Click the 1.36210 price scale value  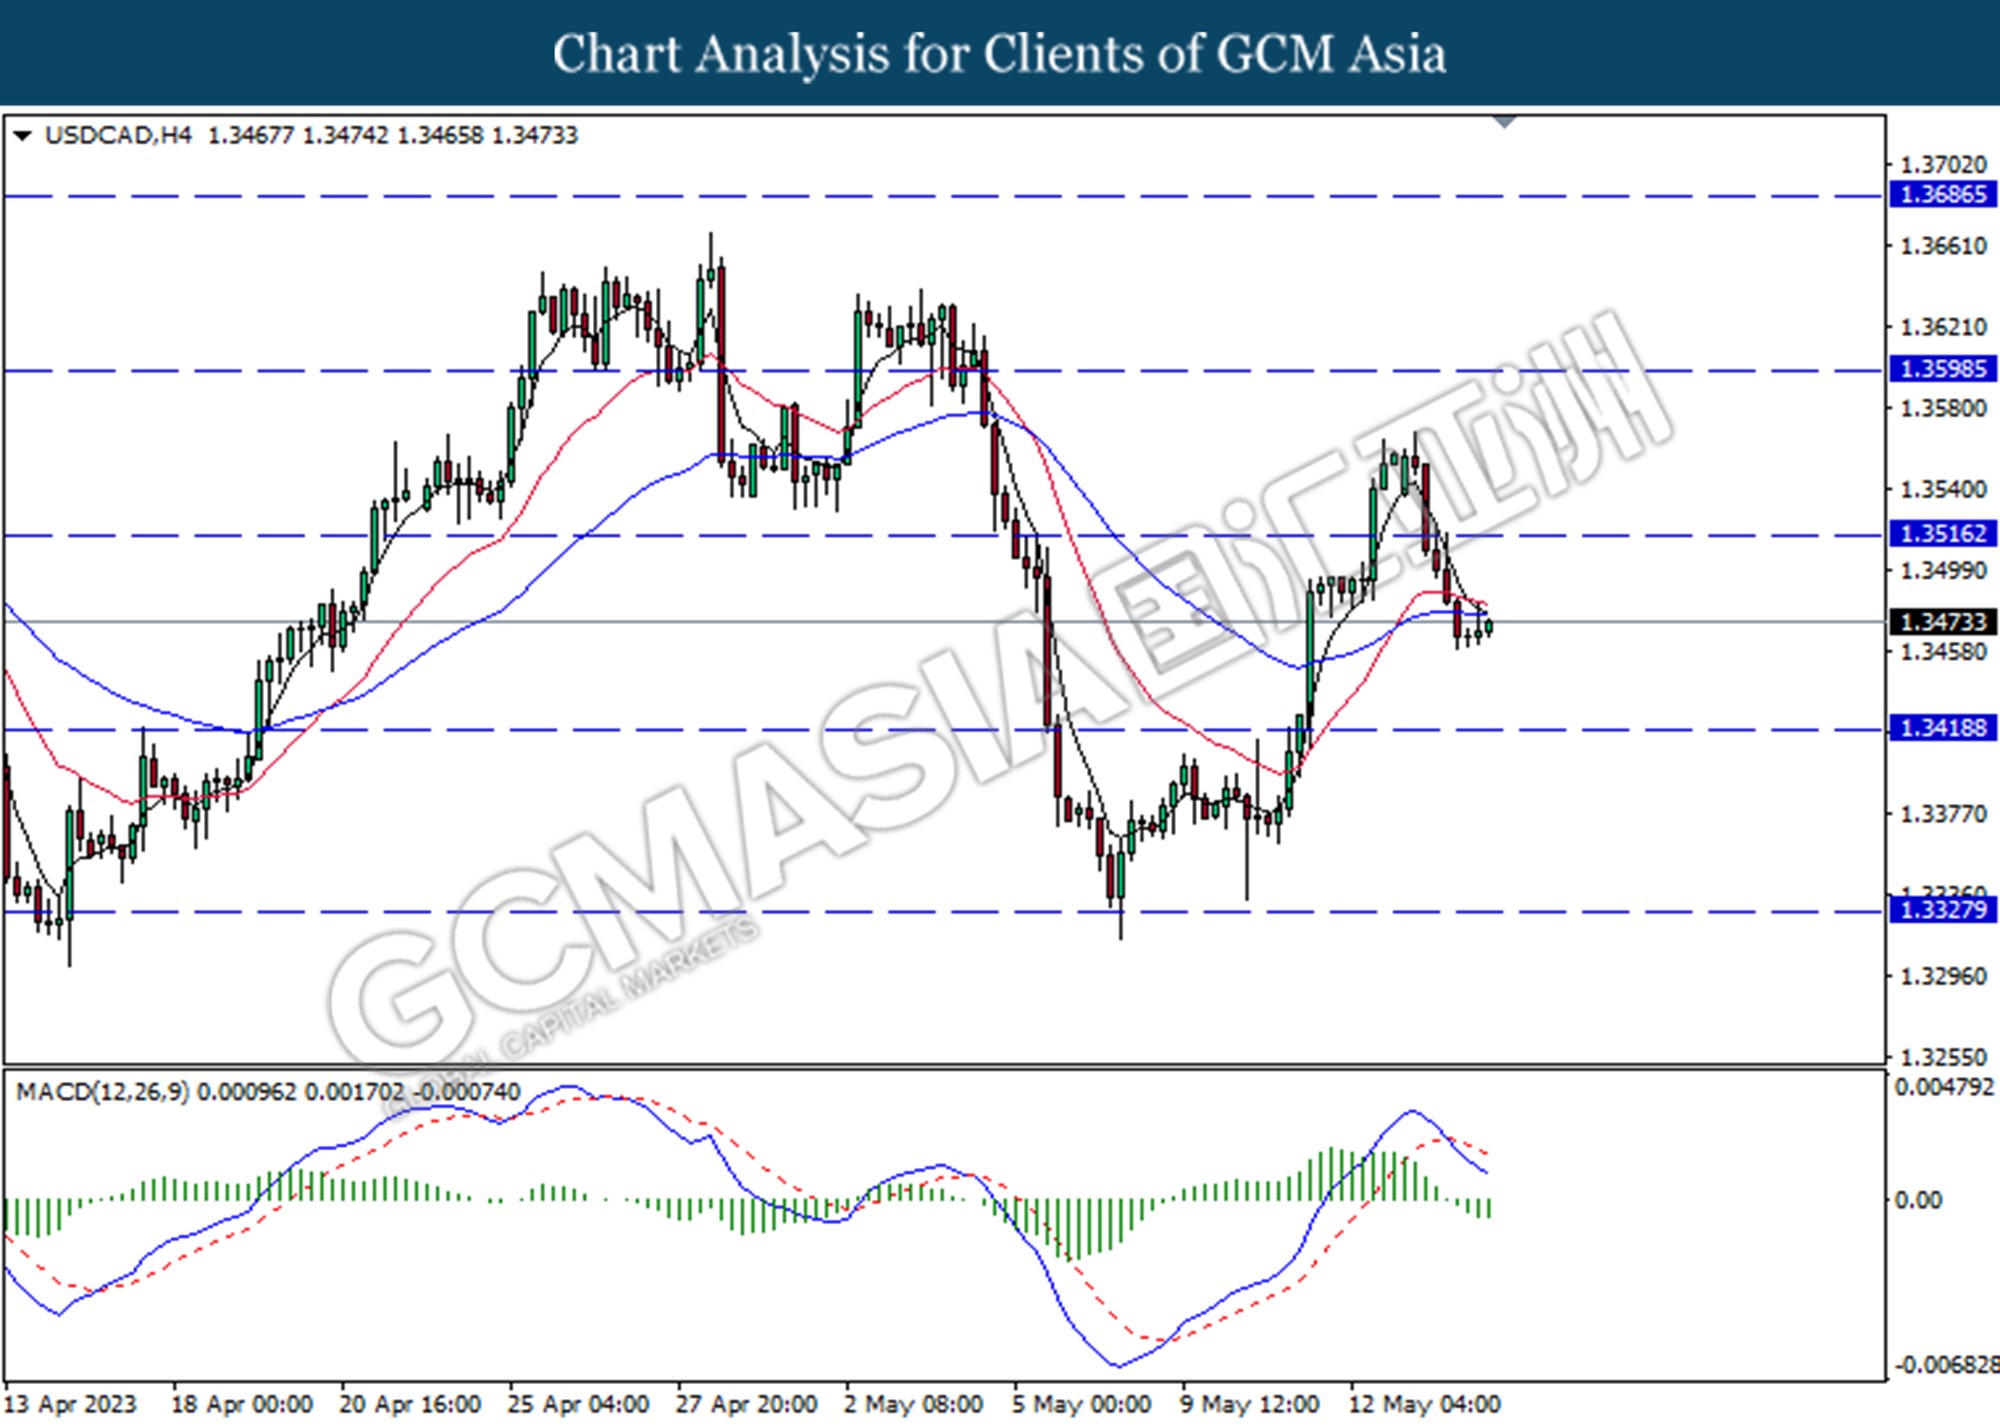tap(1943, 327)
